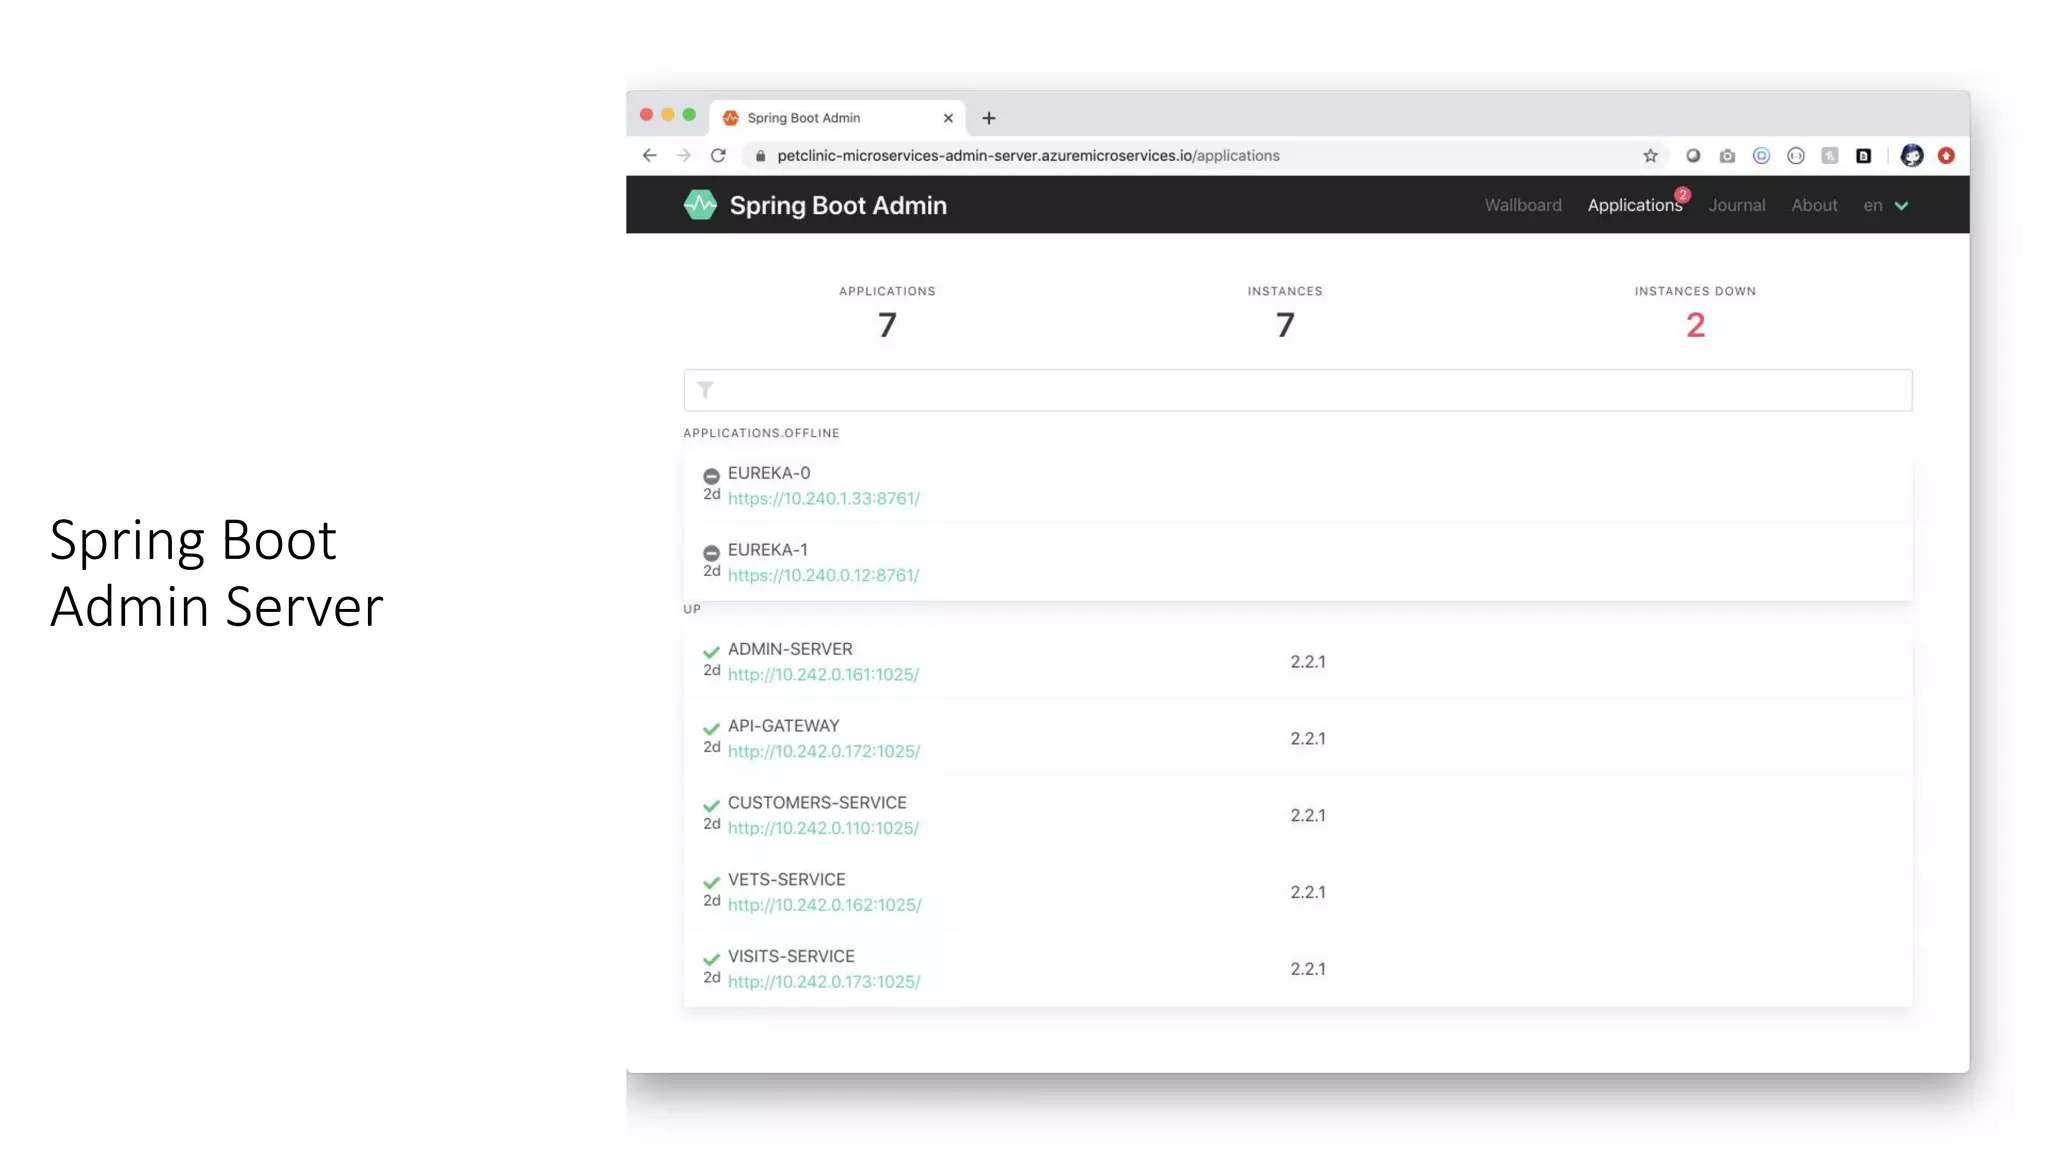Screen dimensions: 2048x1152
Task: Select the VISITS-SERVICE application name
Action: [791, 957]
